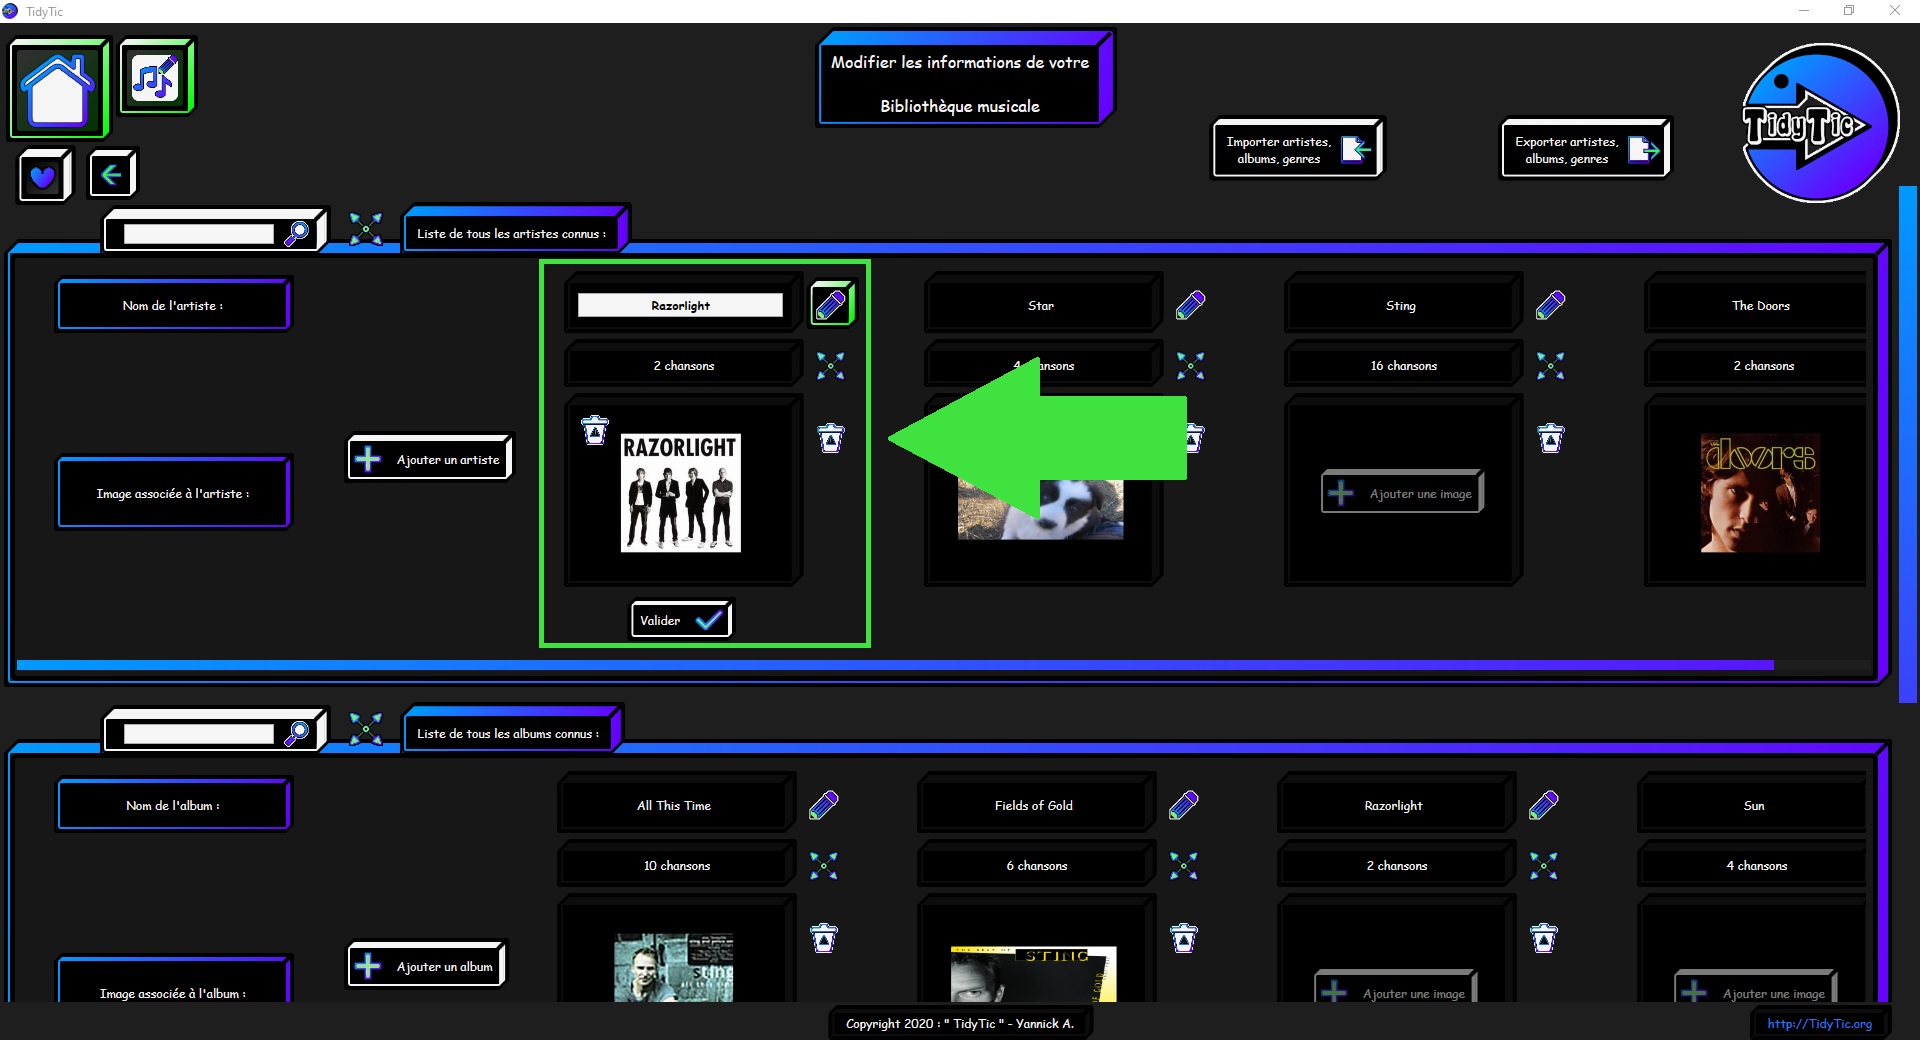Delete the All This Time album
Screen dimensions: 1920x1040
pyautogui.click(x=824, y=938)
